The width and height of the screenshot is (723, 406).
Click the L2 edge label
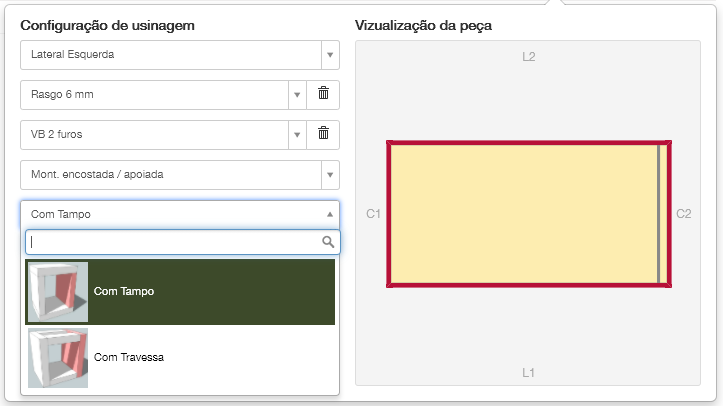[x=529, y=57]
